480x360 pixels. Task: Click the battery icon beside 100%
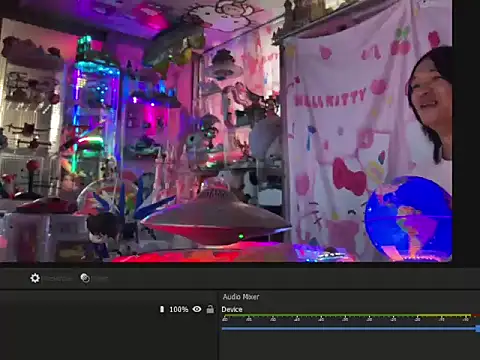162,309
